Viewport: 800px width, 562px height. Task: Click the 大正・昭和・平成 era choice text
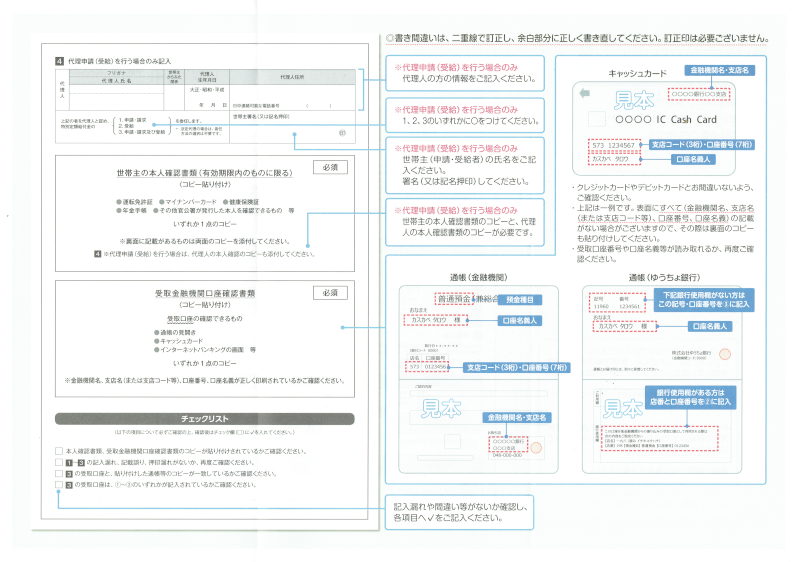pyautogui.click(x=207, y=89)
